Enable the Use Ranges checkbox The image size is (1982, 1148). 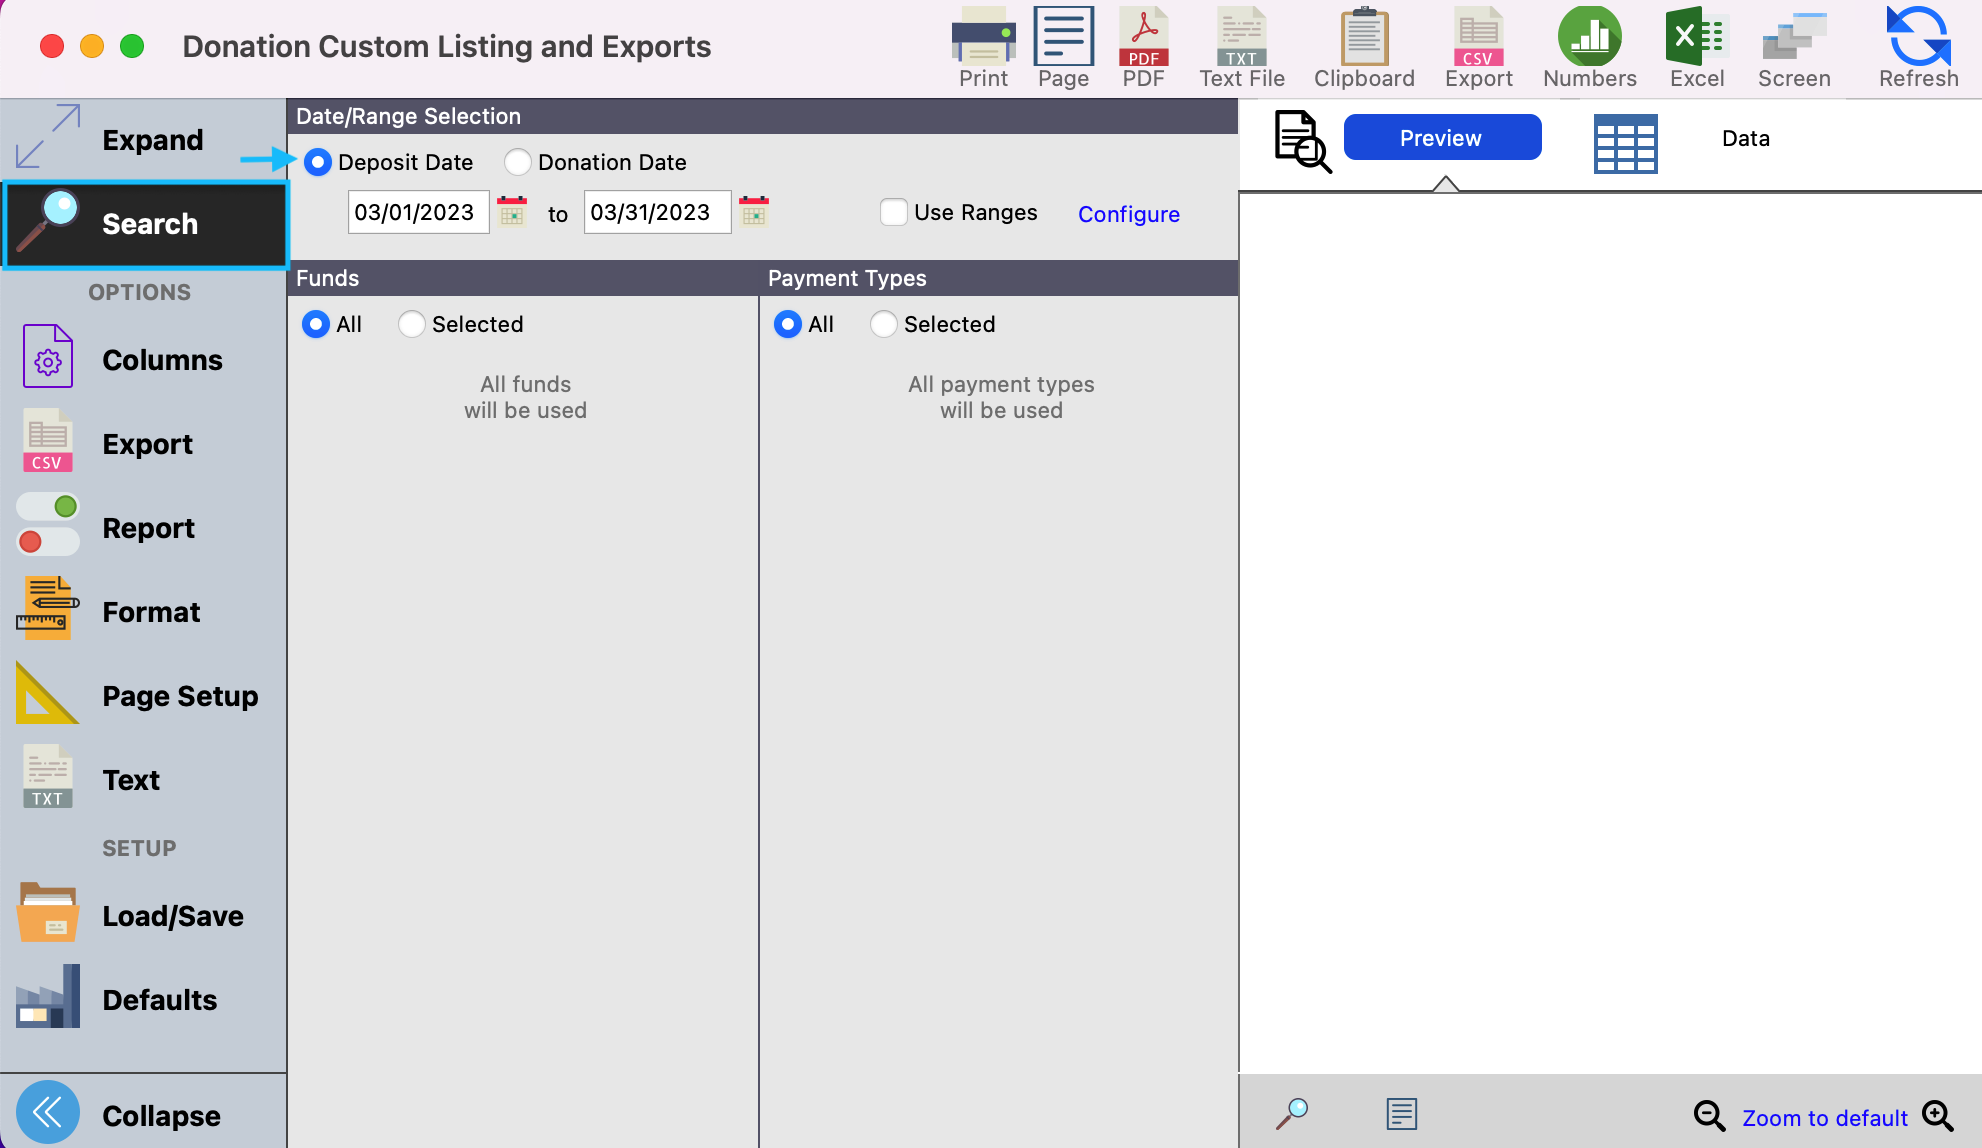click(893, 212)
